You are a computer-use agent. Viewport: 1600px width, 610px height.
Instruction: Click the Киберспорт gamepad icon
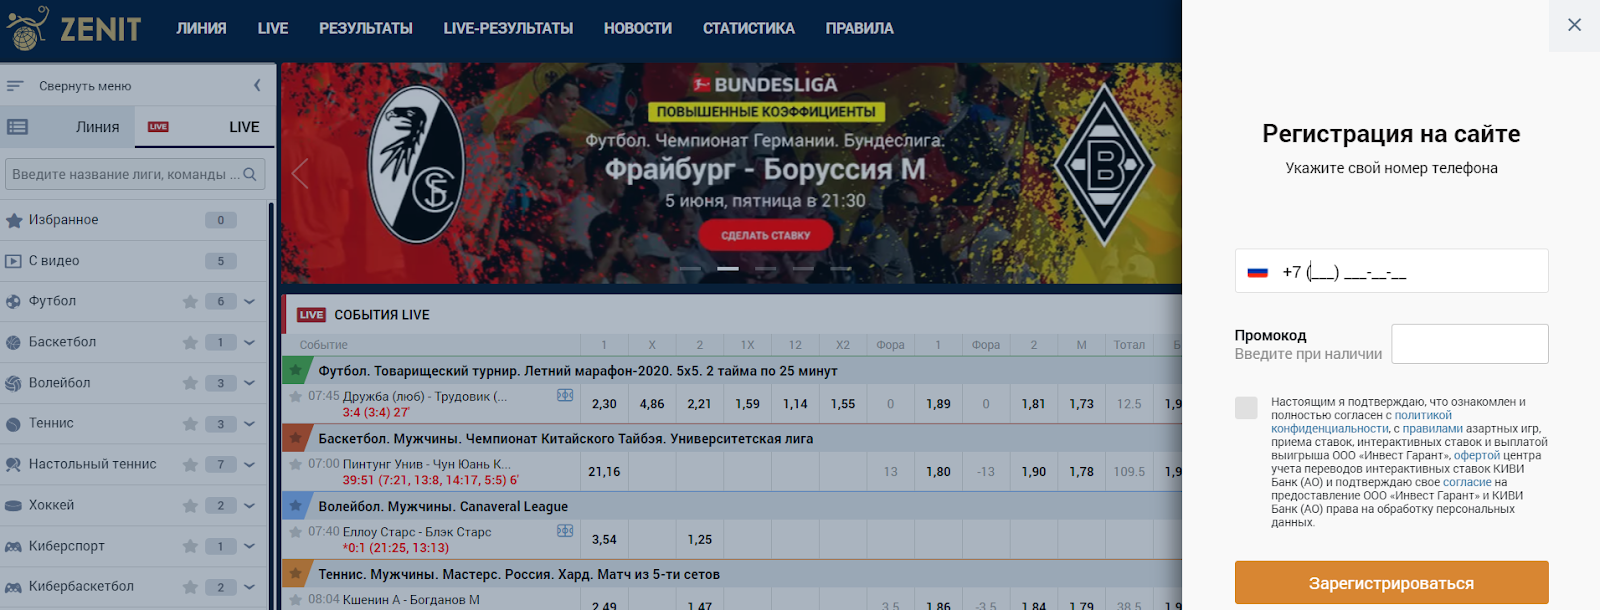(x=14, y=546)
